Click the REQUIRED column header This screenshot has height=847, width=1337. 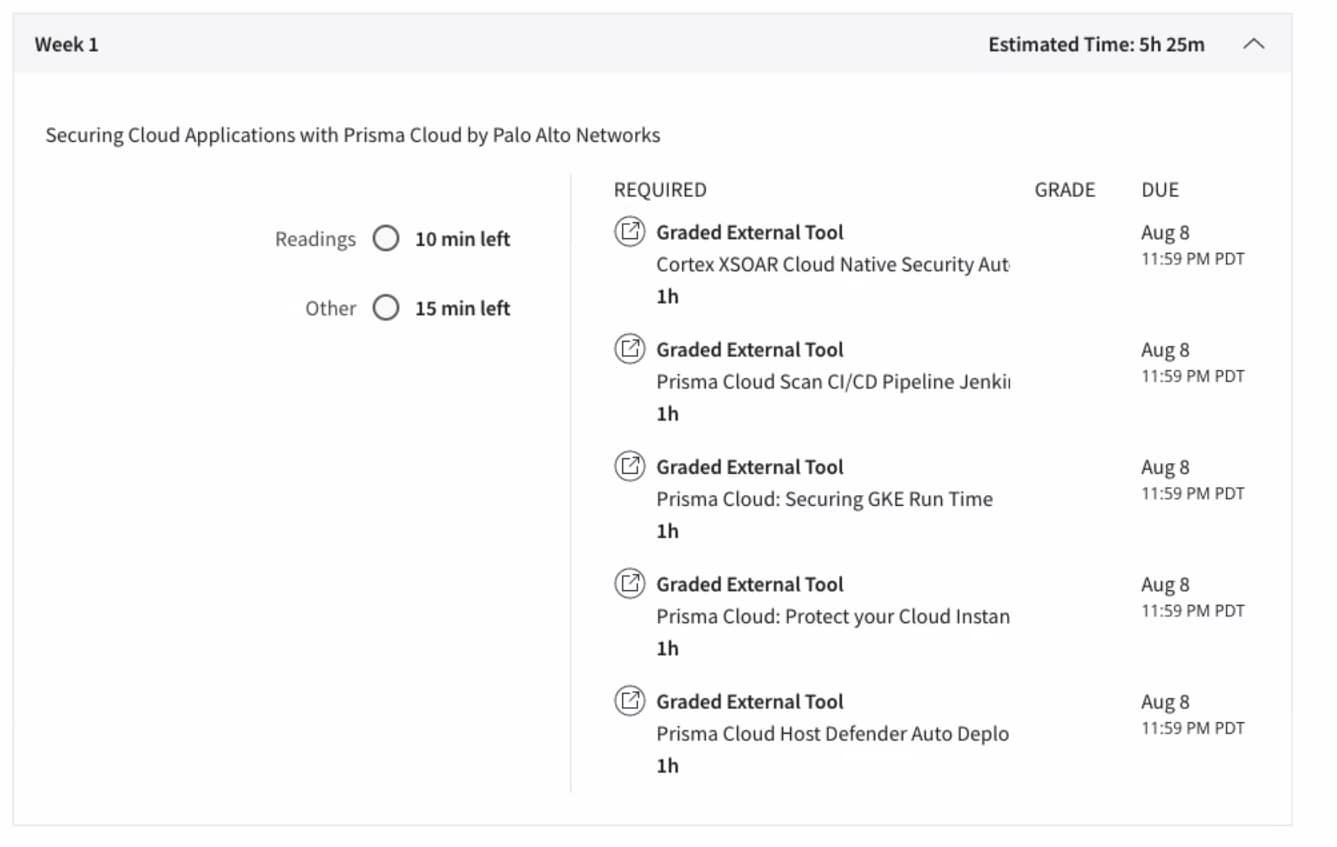[x=660, y=190]
